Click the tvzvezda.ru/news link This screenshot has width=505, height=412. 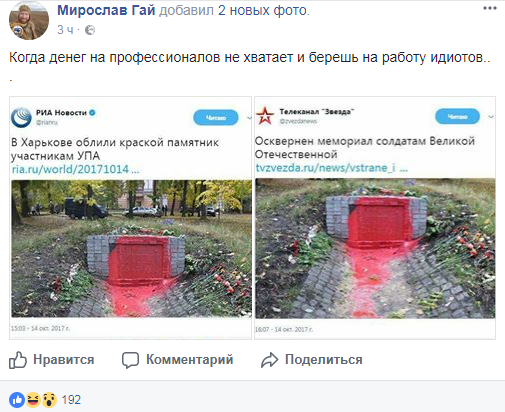[x=331, y=168]
